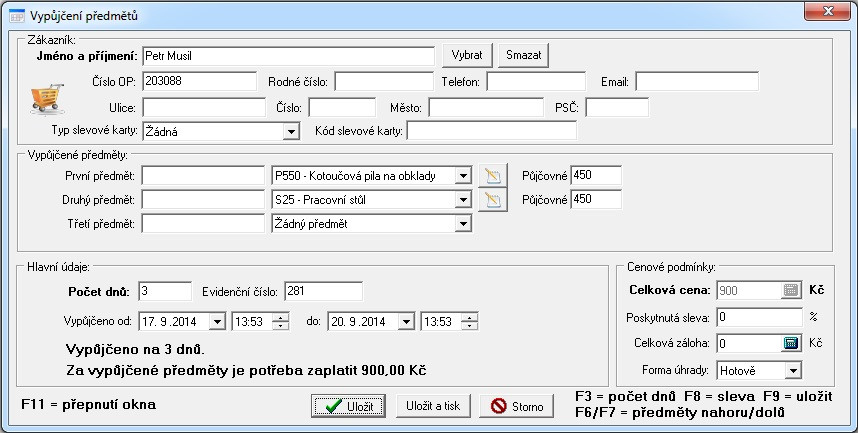Increase the 'do' end time with the spinner
The height and width of the screenshot is (433, 858).
pyautogui.click(x=469, y=317)
